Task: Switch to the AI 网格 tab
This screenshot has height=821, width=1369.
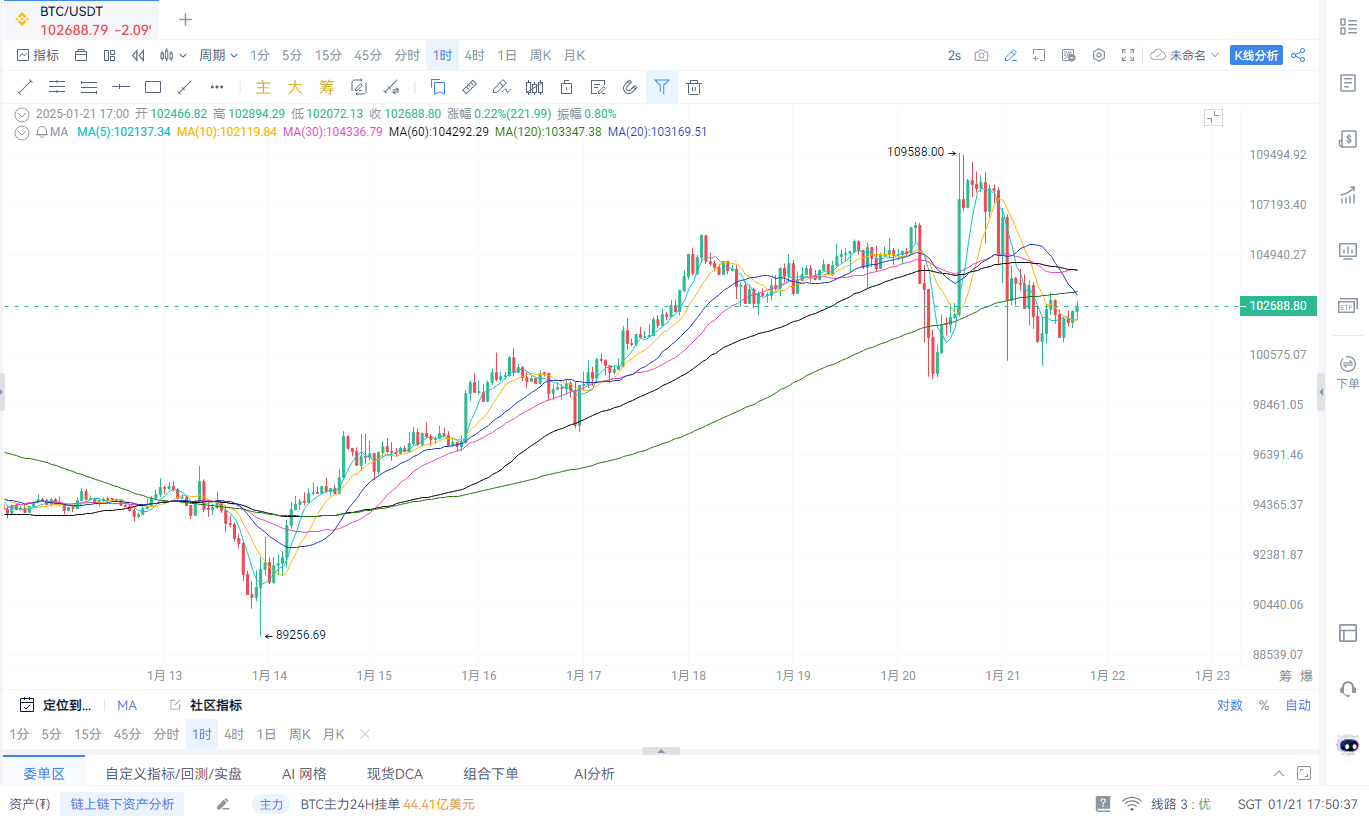Action: click(304, 774)
